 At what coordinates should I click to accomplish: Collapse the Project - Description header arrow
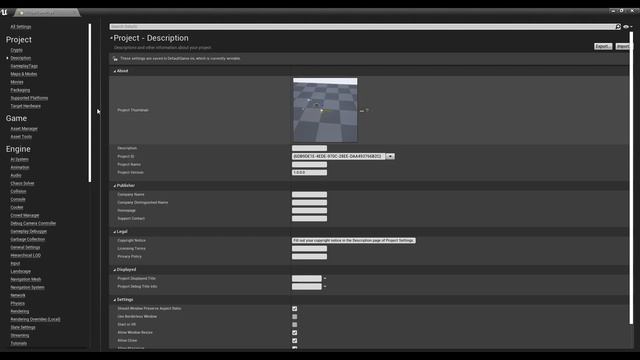tap(111, 38)
